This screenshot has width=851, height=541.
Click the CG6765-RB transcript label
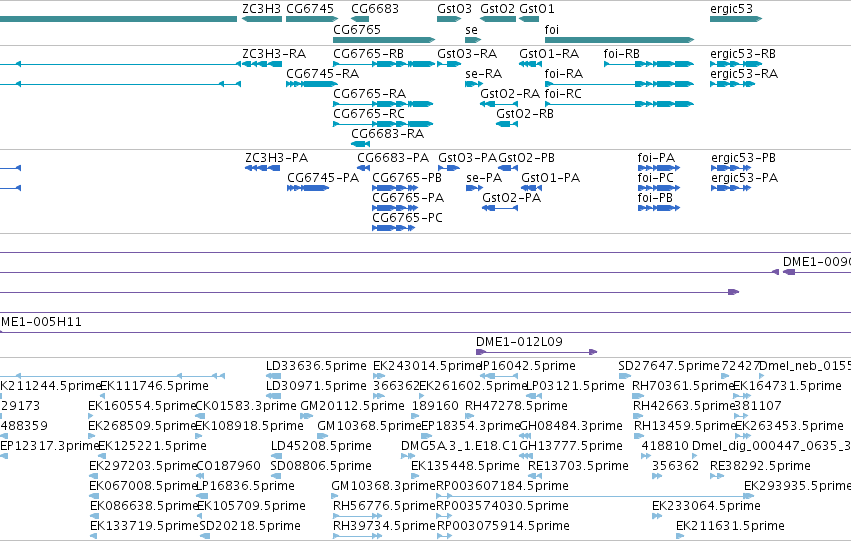pos(369,54)
